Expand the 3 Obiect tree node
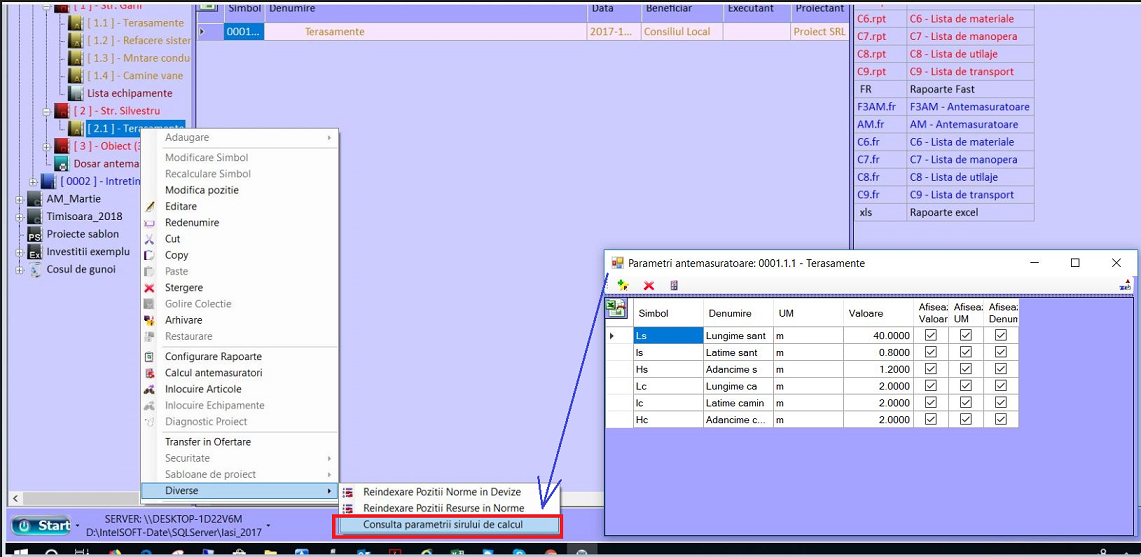Viewport: 1141px width, 557px height. [x=47, y=146]
